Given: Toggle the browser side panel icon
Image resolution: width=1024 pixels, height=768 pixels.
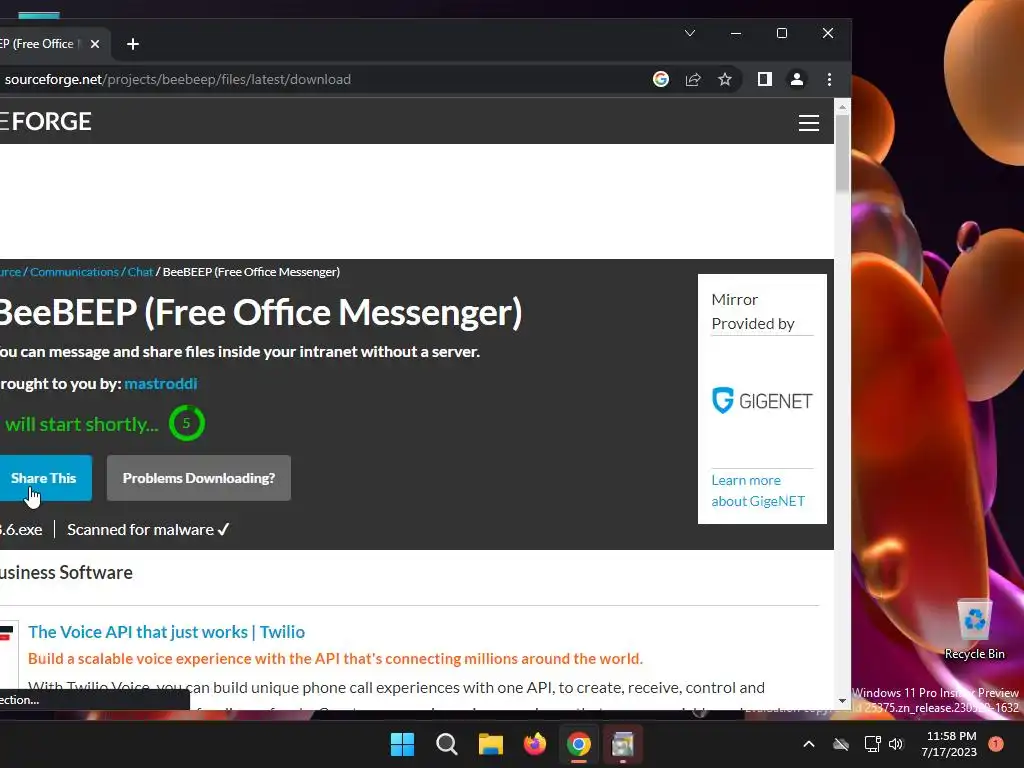Looking at the screenshot, I should pyautogui.click(x=765, y=79).
